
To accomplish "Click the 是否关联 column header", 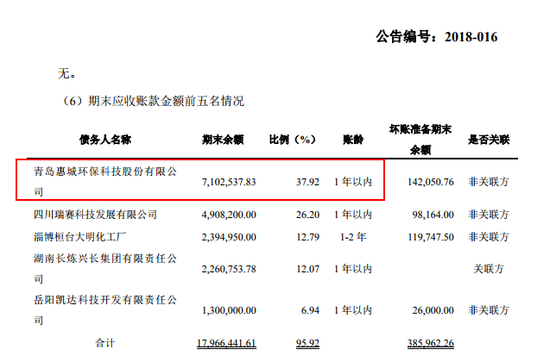I will coord(489,140).
